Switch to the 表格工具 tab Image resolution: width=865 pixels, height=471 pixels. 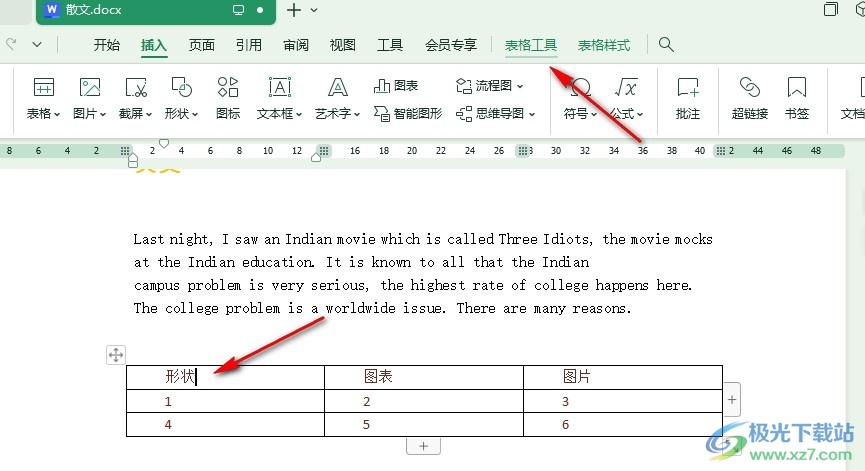[x=531, y=45]
